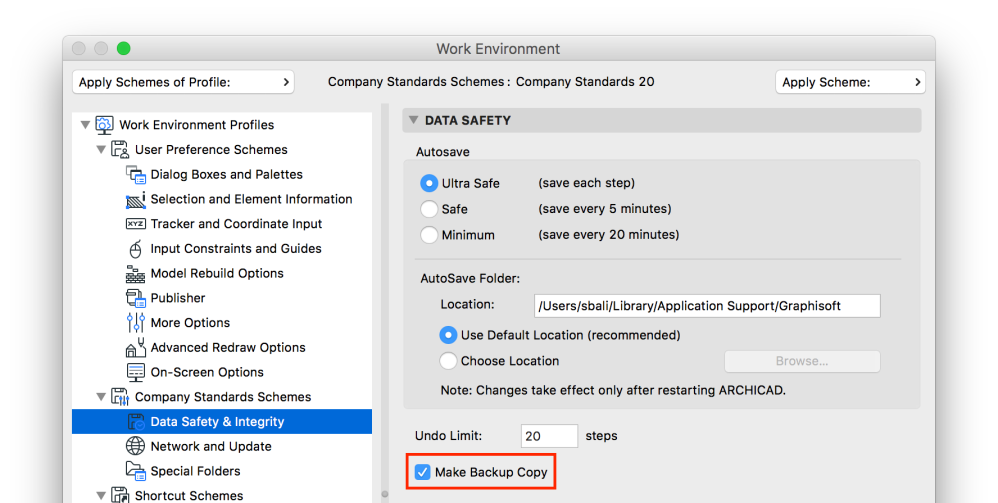Choose the Minimum autosave radio button
This screenshot has height=503, width=998.
[429, 235]
